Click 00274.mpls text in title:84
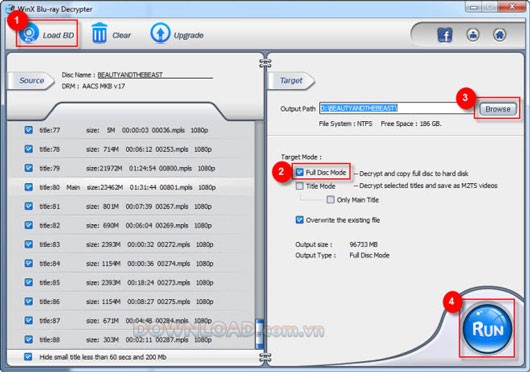This screenshot has width=530, height=372. [174, 263]
